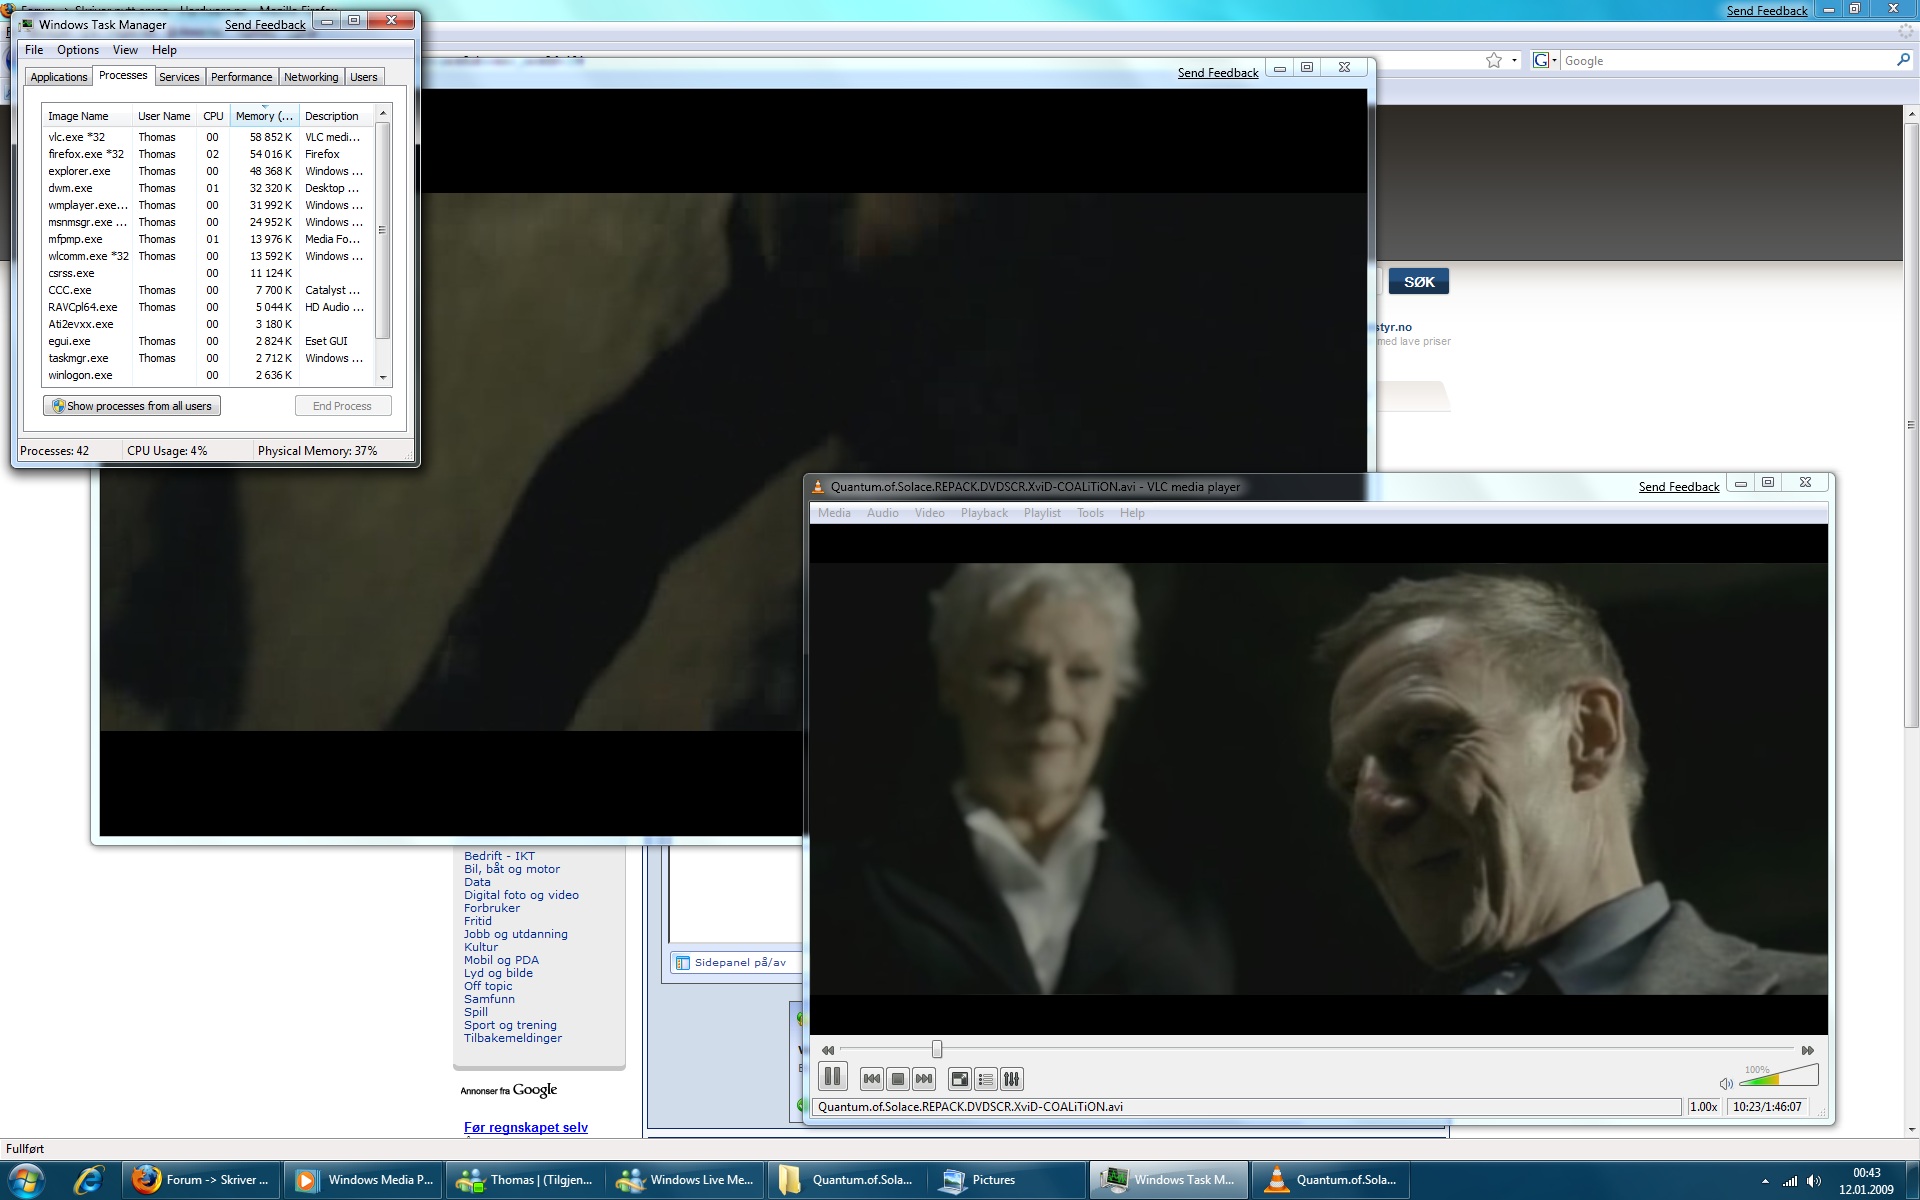Show VLC playlist button

986,1079
